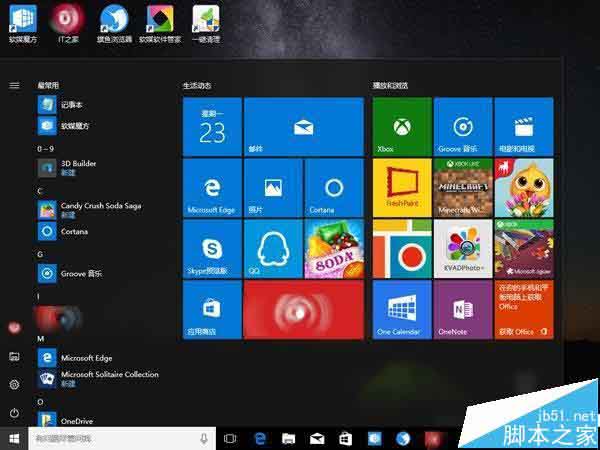Open the orange Get Office tile
Screen dimensions: 600x450
(524, 310)
